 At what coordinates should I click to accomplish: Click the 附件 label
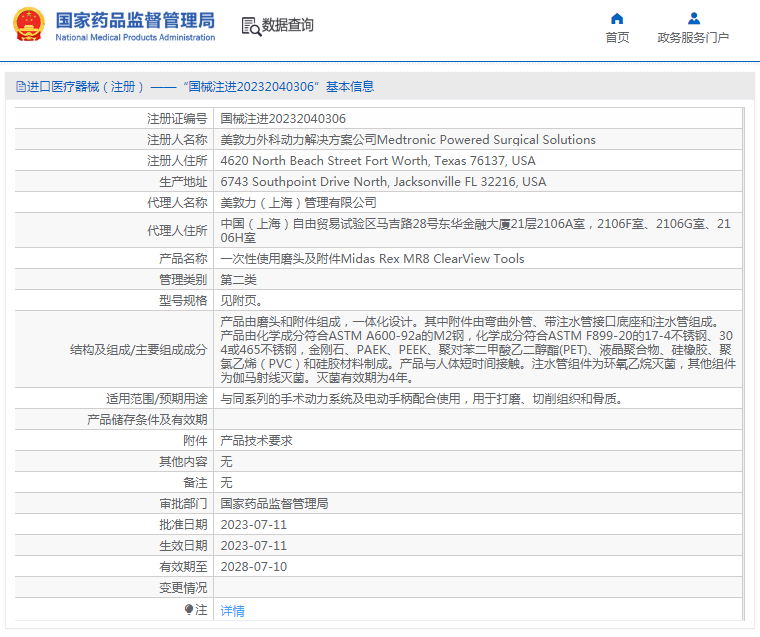[195, 440]
